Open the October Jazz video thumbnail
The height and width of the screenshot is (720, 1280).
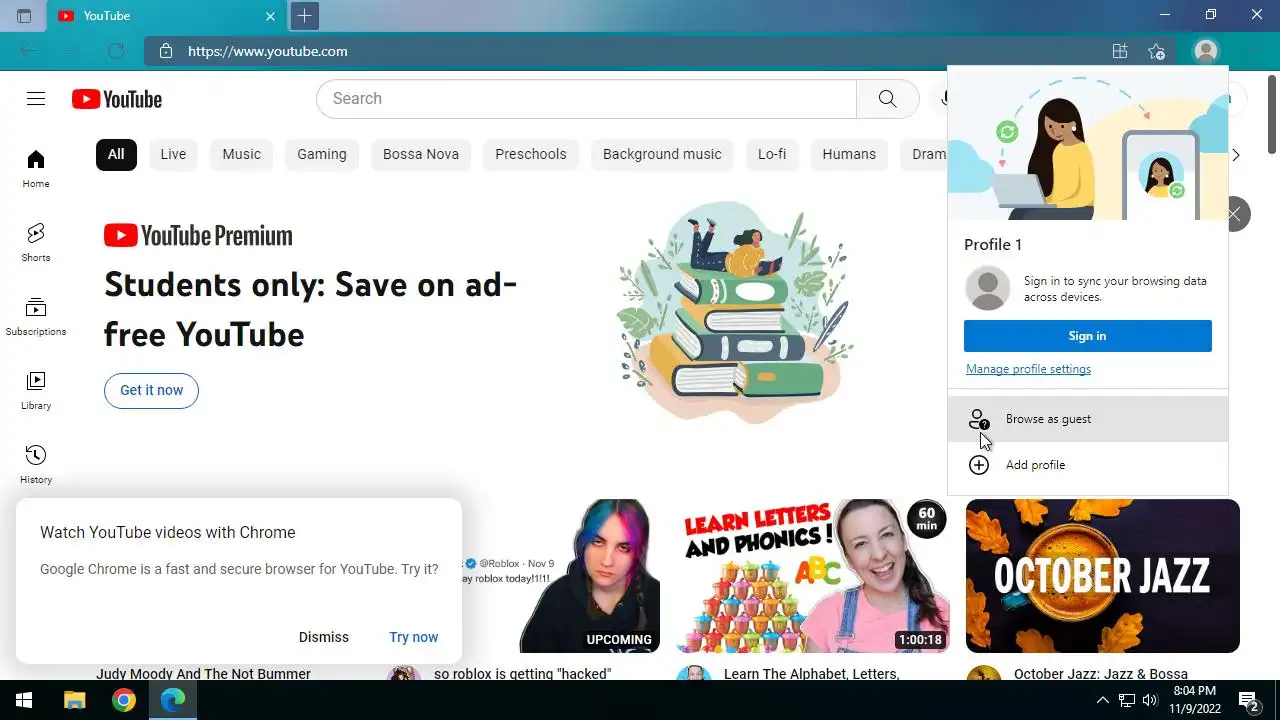pyautogui.click(x=1103, y=576)
